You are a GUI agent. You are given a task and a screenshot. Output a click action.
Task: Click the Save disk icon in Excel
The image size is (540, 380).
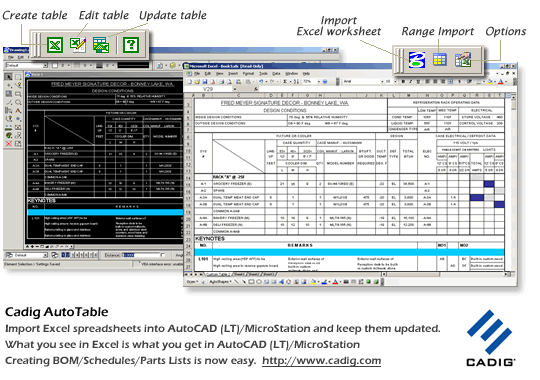point(205,82)
